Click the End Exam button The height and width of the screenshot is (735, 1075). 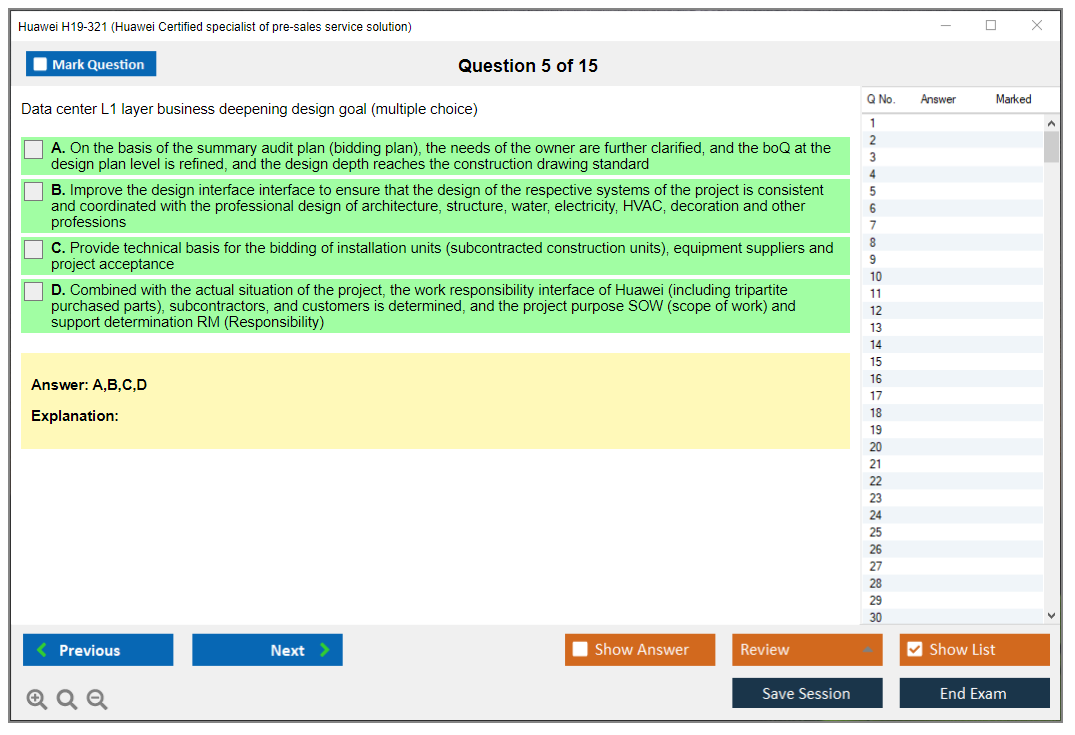974,693
